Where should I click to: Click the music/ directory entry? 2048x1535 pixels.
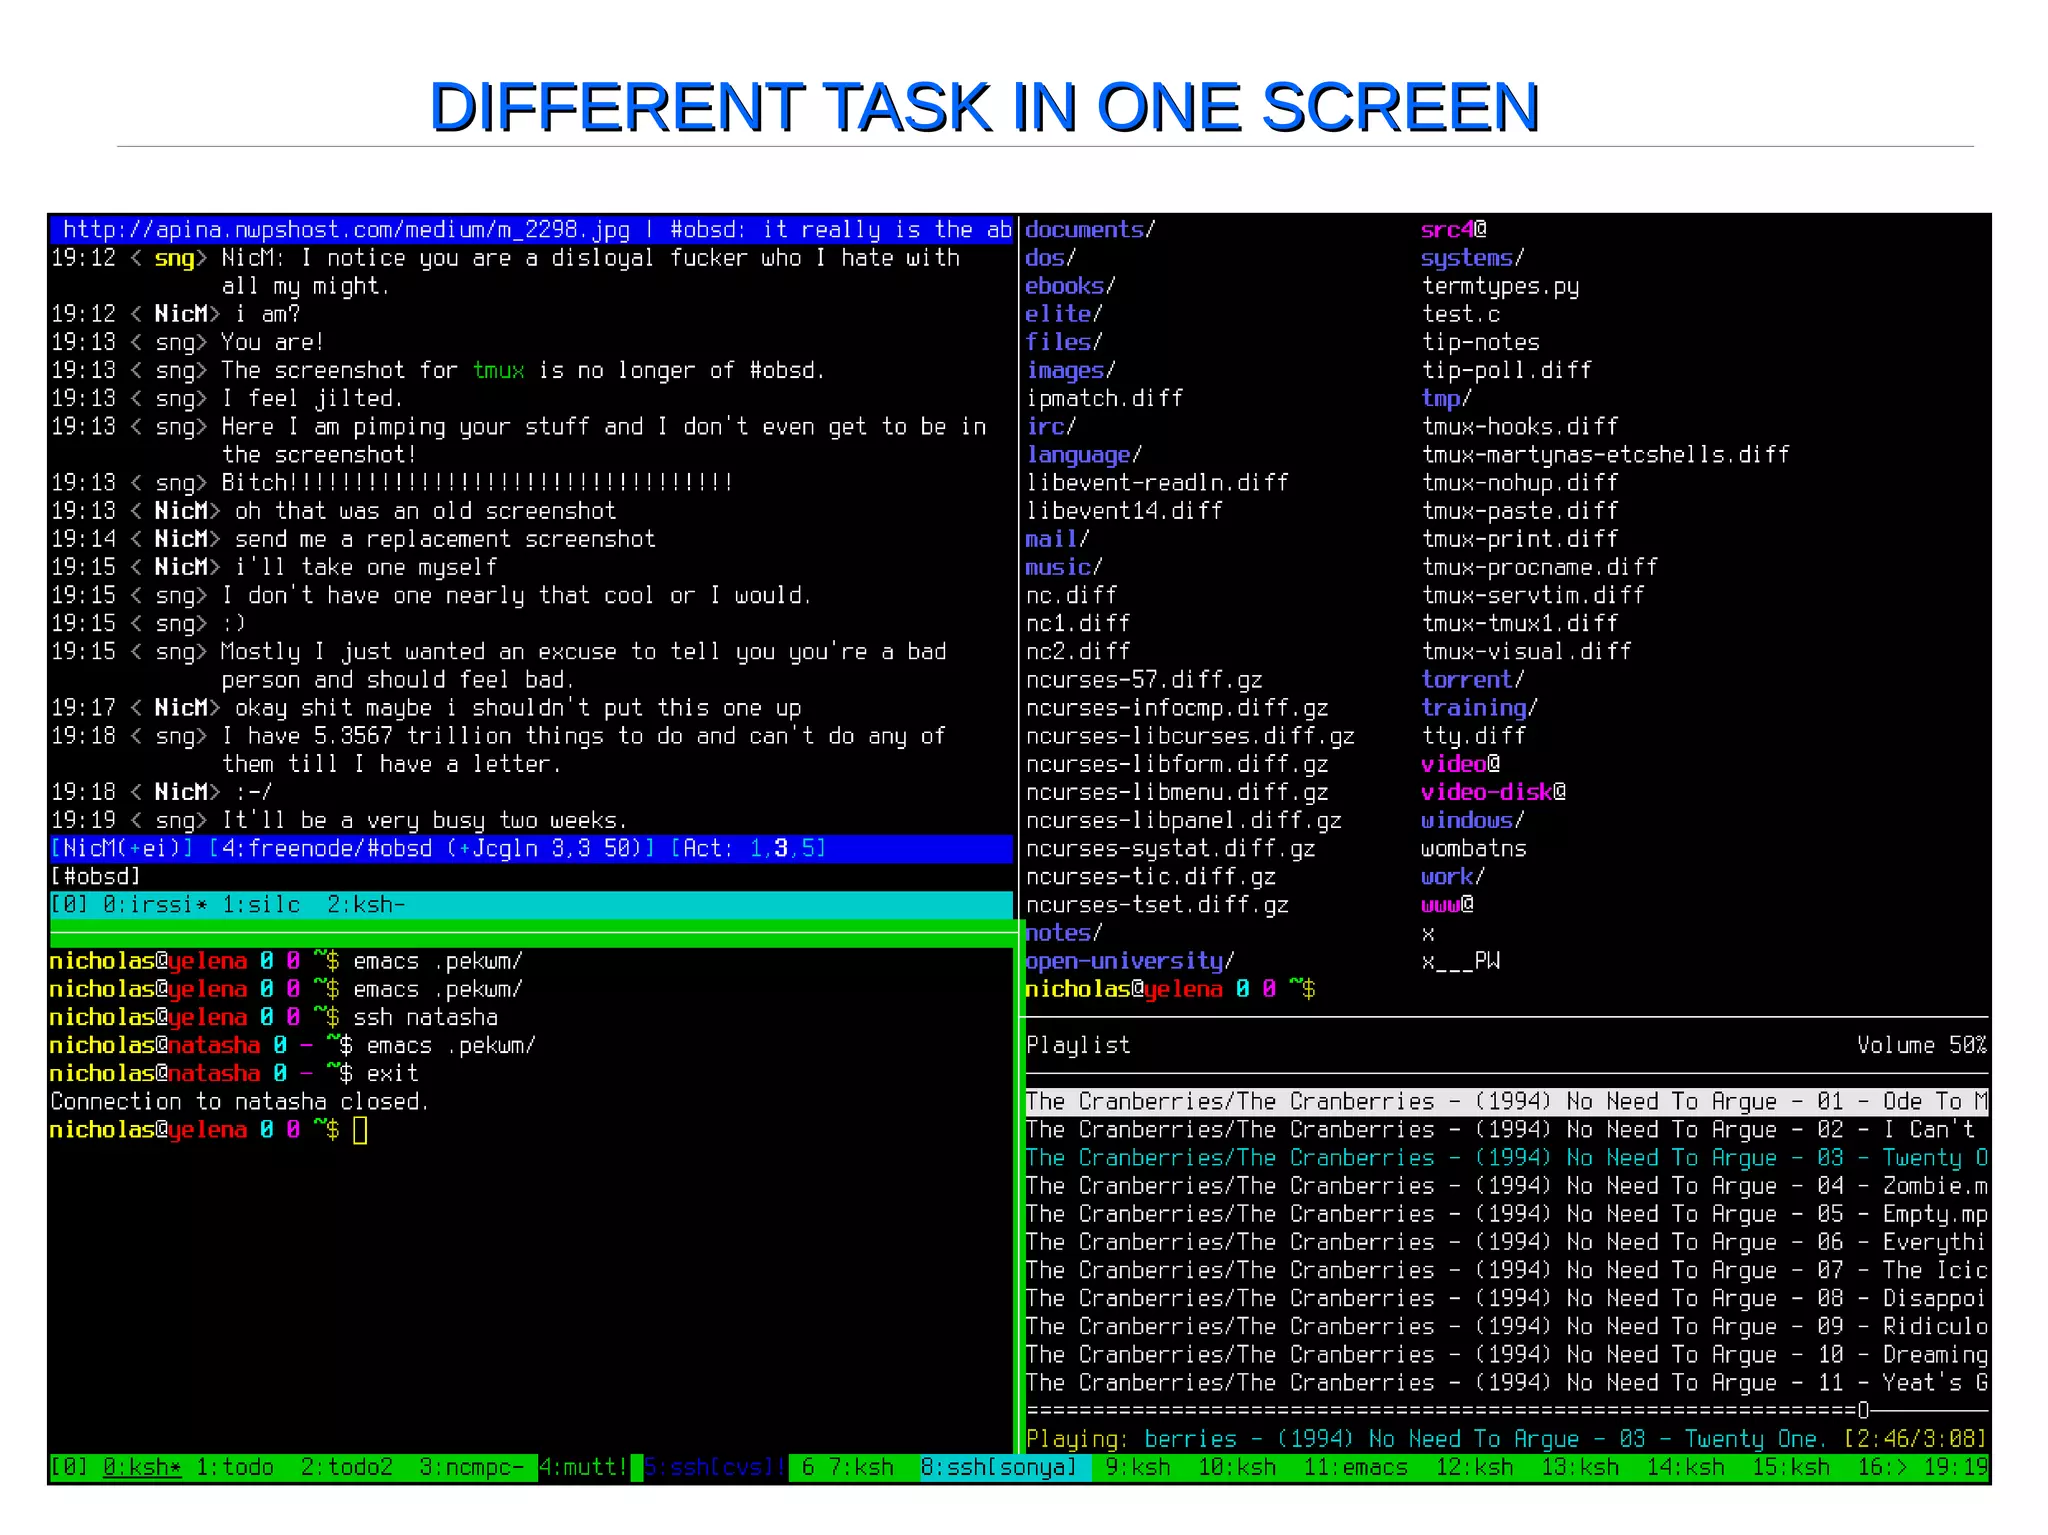[1064, 568]
